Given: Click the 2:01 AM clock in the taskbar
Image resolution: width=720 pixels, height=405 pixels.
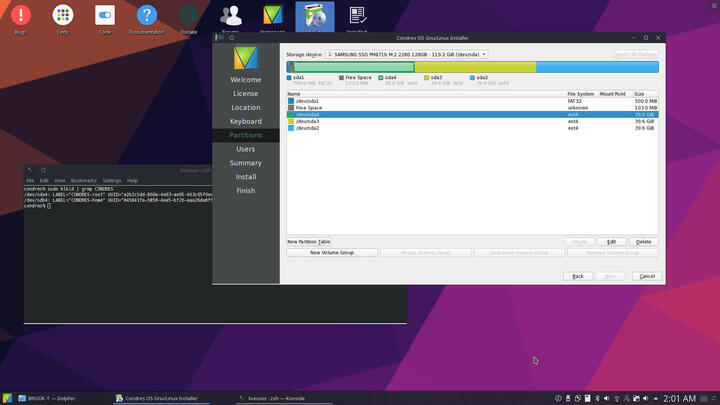Looking at the screenshot, I should tap(680, 398).
